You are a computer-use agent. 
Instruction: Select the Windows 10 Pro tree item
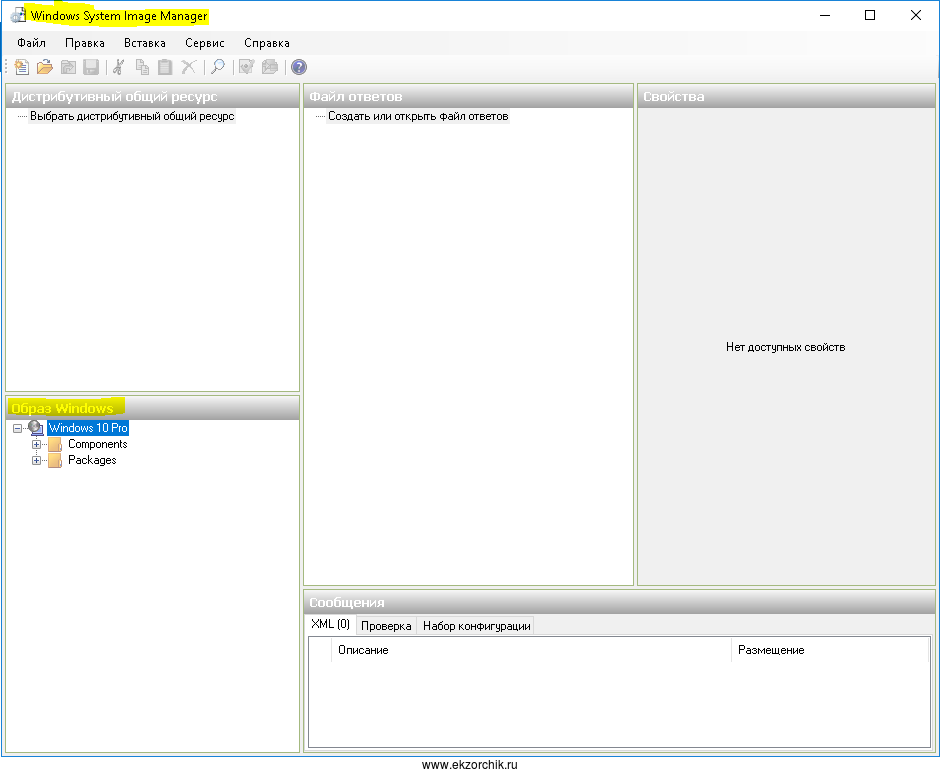(88, 428)
